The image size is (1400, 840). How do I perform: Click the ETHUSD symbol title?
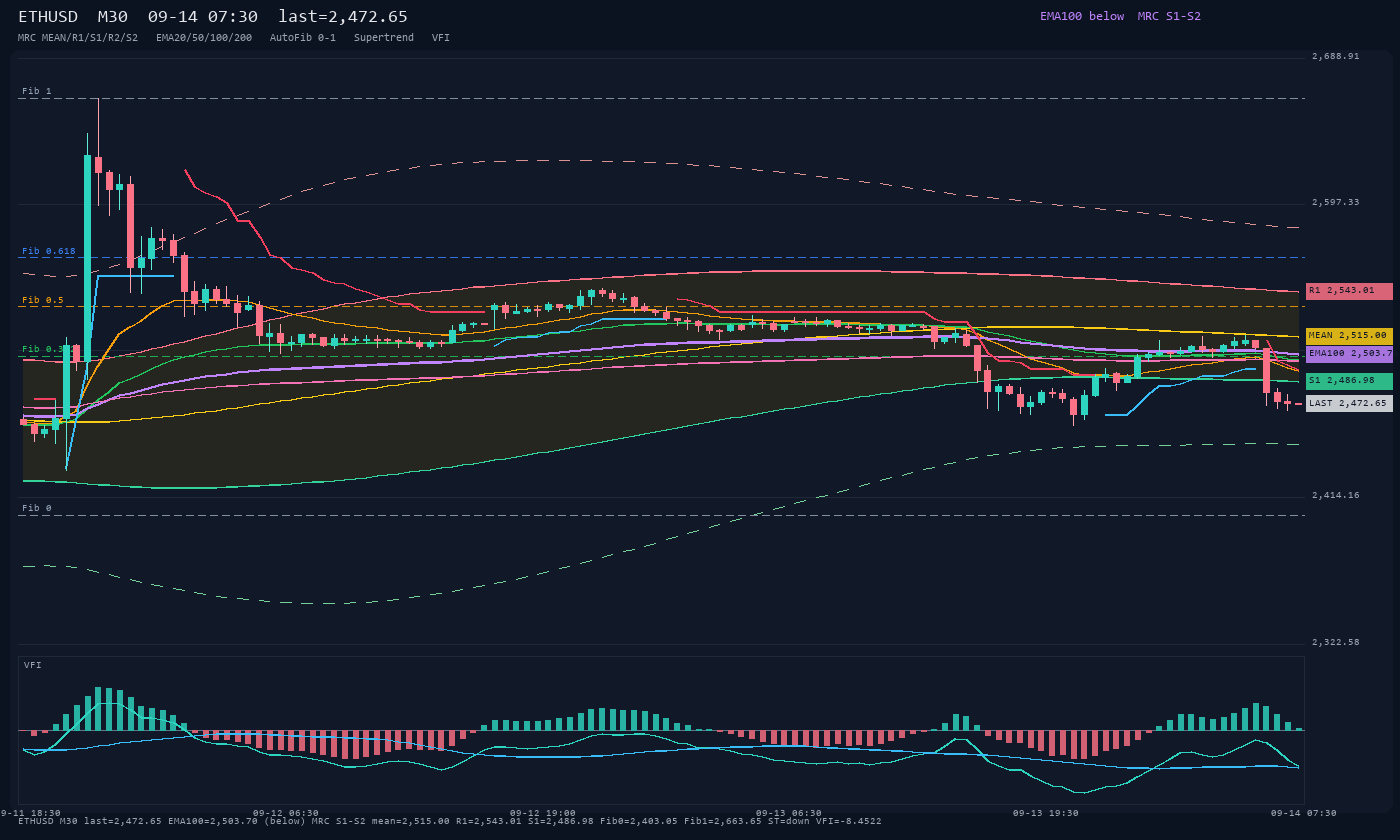point(48,17)
